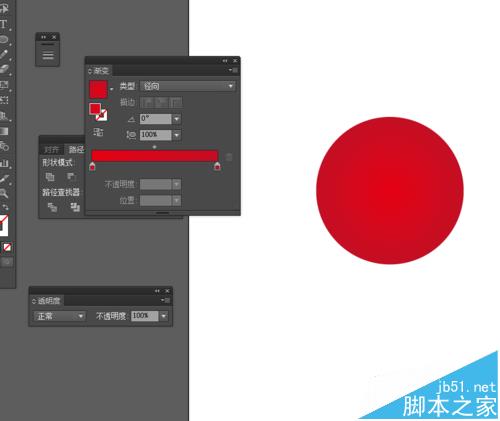Click the Unite shape mode icon
The image size is (500, 421).
pos(50,177)
